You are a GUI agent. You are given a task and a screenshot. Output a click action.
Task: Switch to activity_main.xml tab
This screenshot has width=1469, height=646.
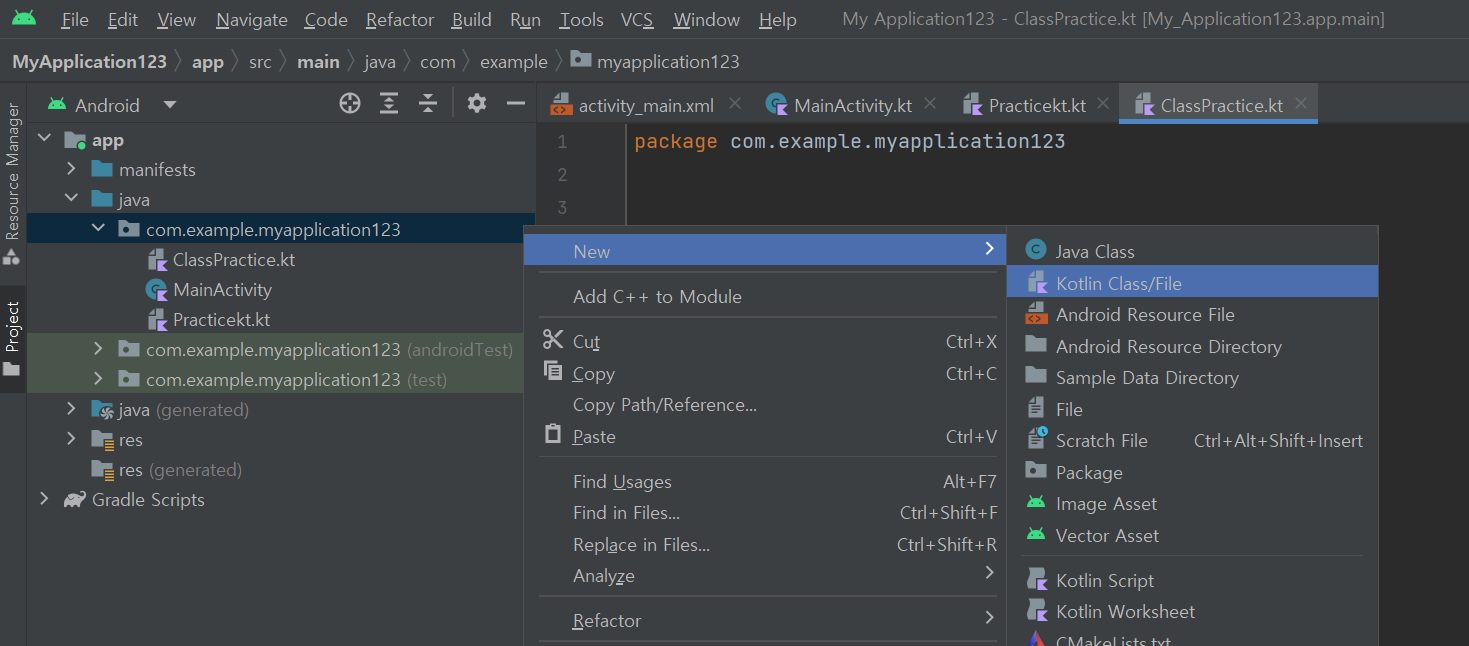coord(646,105)
